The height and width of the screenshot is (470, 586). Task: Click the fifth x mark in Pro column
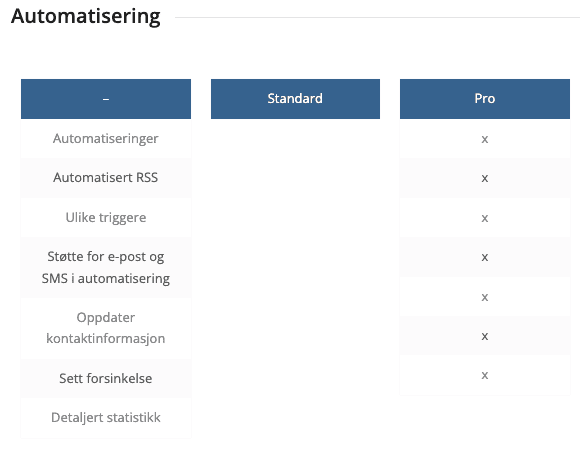(x=485, y=297)
